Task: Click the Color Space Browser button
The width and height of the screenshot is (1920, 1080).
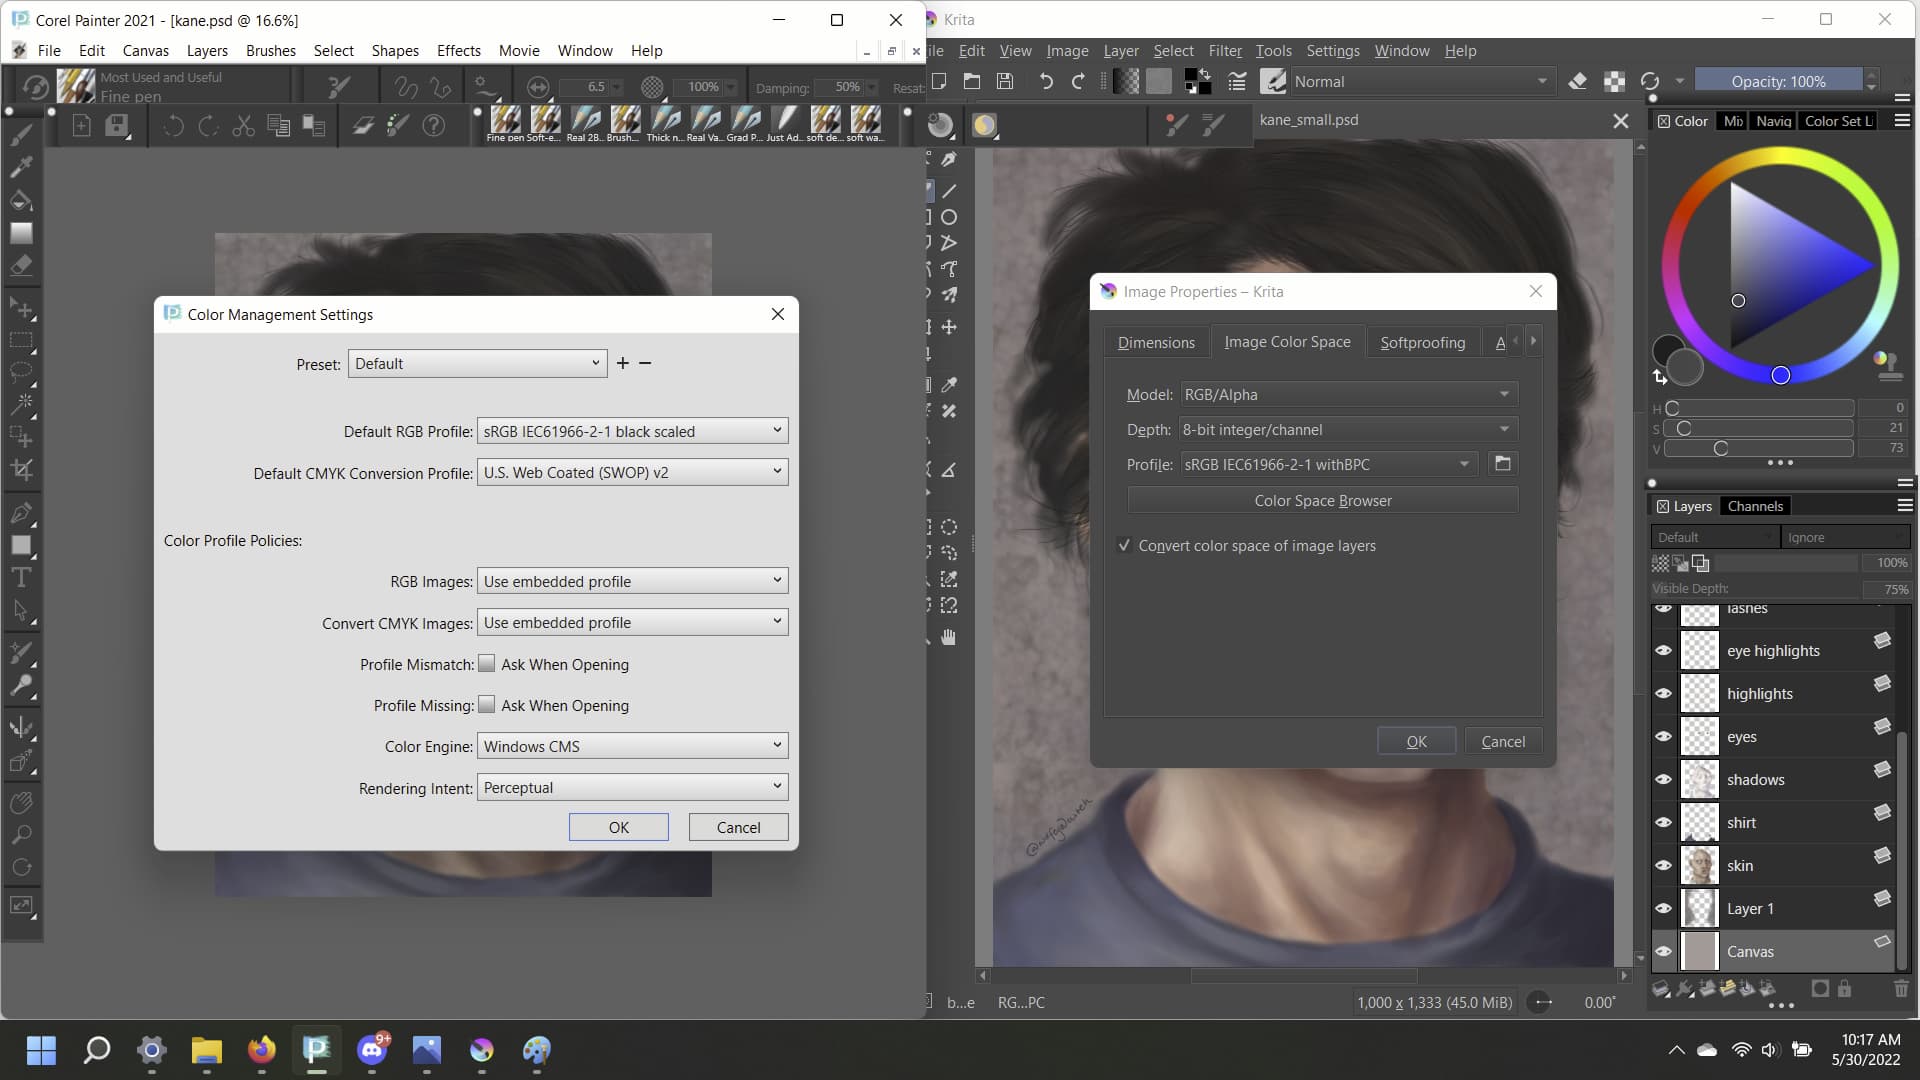Action: [x=1322, y=500]
